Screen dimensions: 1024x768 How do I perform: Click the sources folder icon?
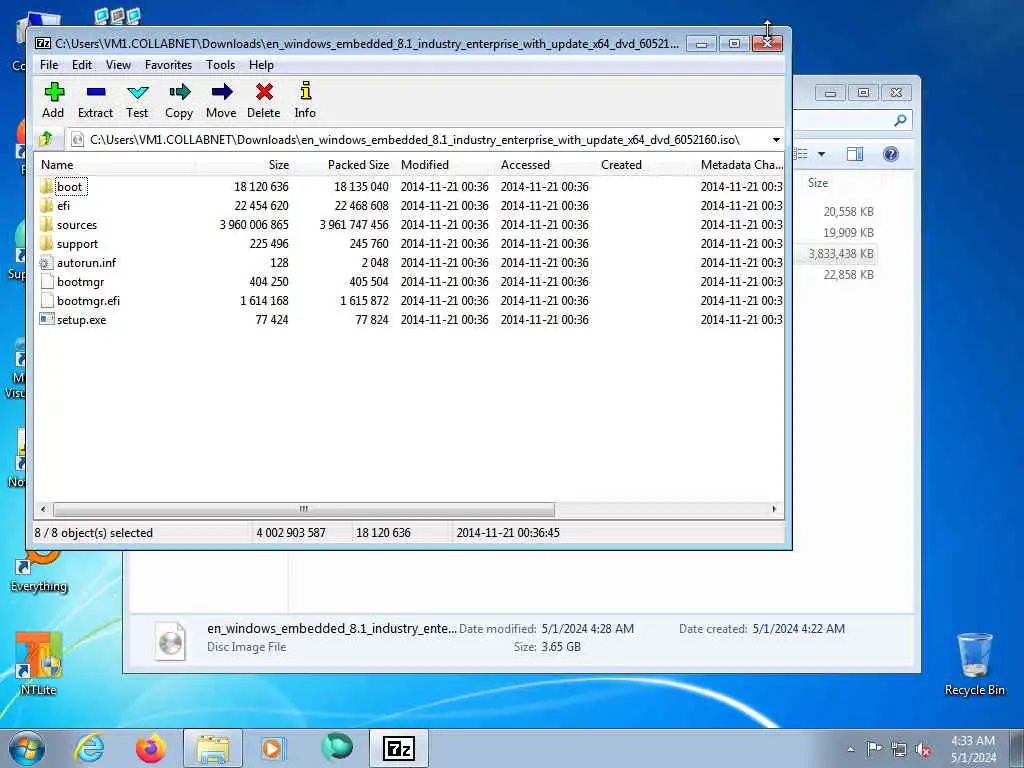(46, 225)
